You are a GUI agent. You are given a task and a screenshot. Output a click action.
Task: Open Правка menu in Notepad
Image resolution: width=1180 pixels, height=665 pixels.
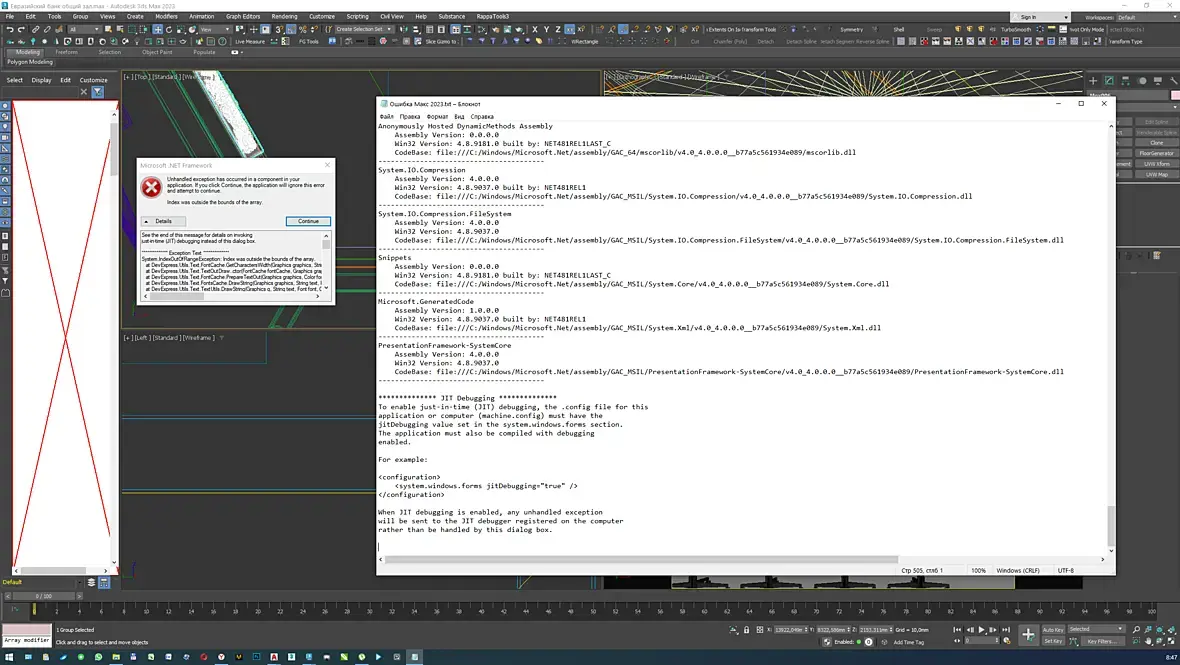(x=410, y=117)
